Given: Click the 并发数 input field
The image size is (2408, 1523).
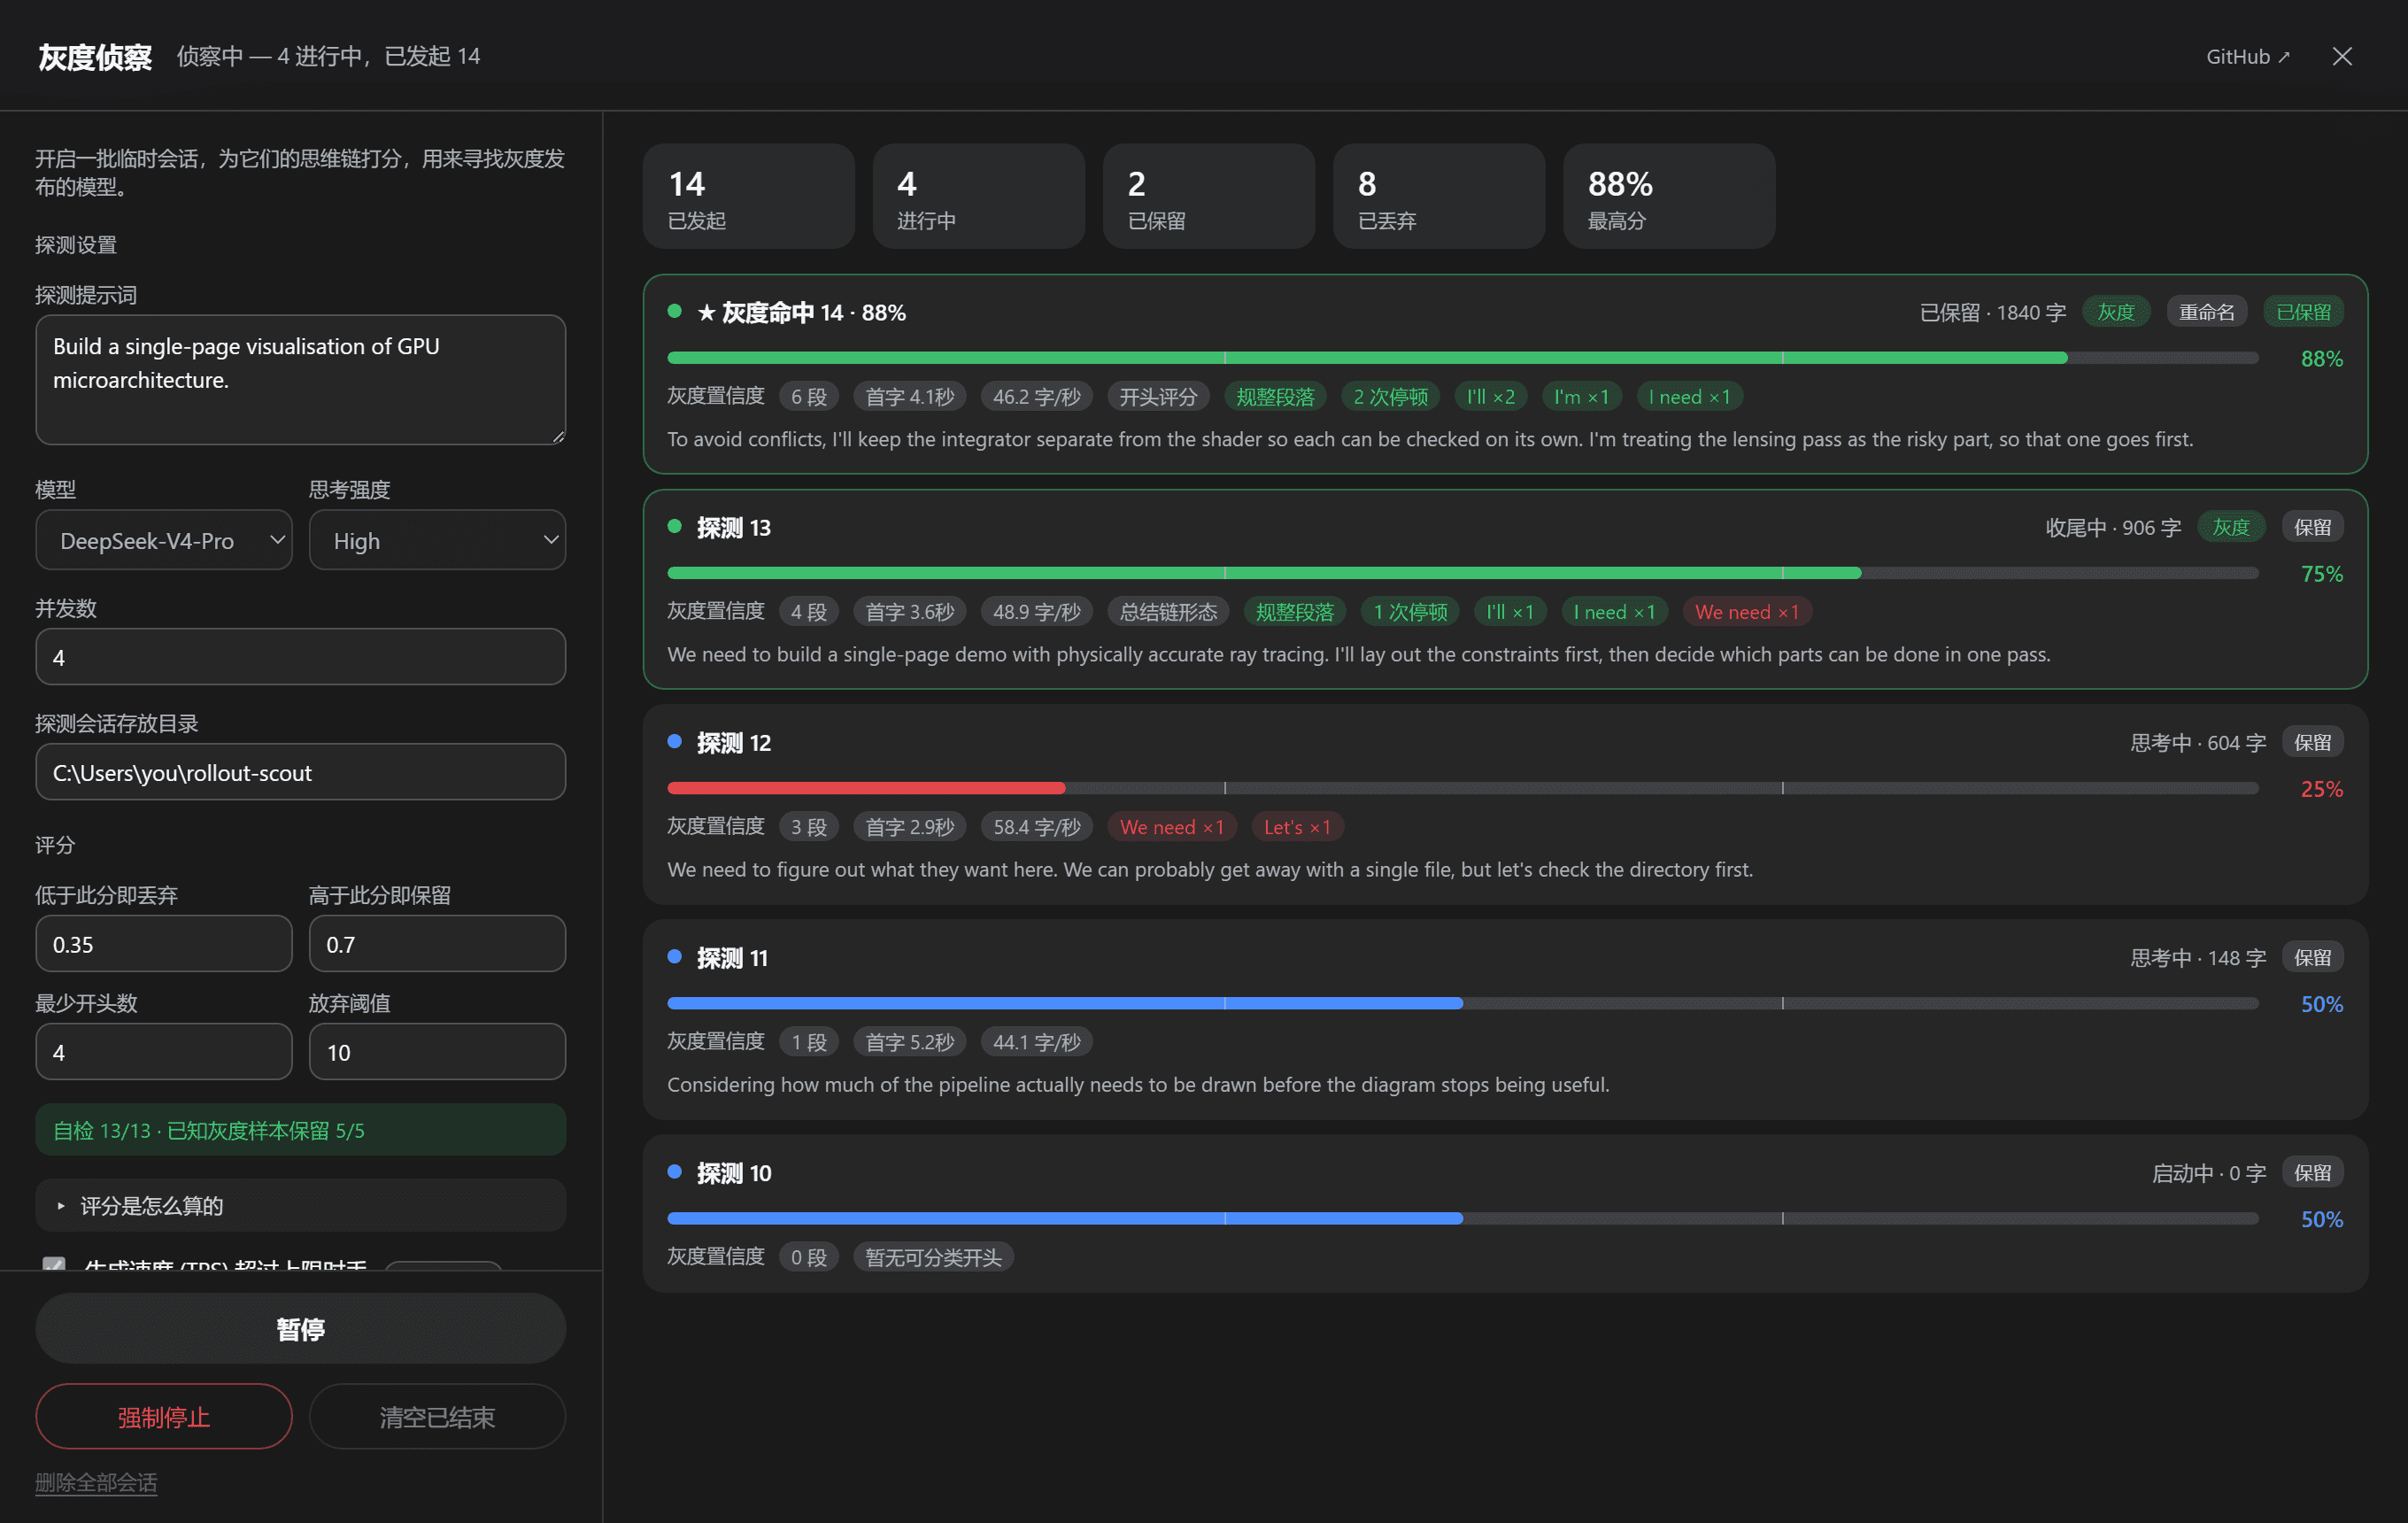Looking at the screenshot, I should [300, 657].
